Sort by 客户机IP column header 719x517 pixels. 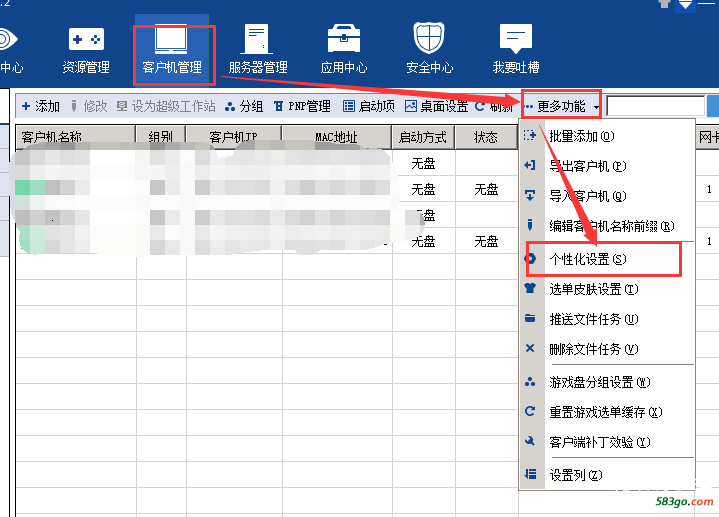[x=234, y=137]
